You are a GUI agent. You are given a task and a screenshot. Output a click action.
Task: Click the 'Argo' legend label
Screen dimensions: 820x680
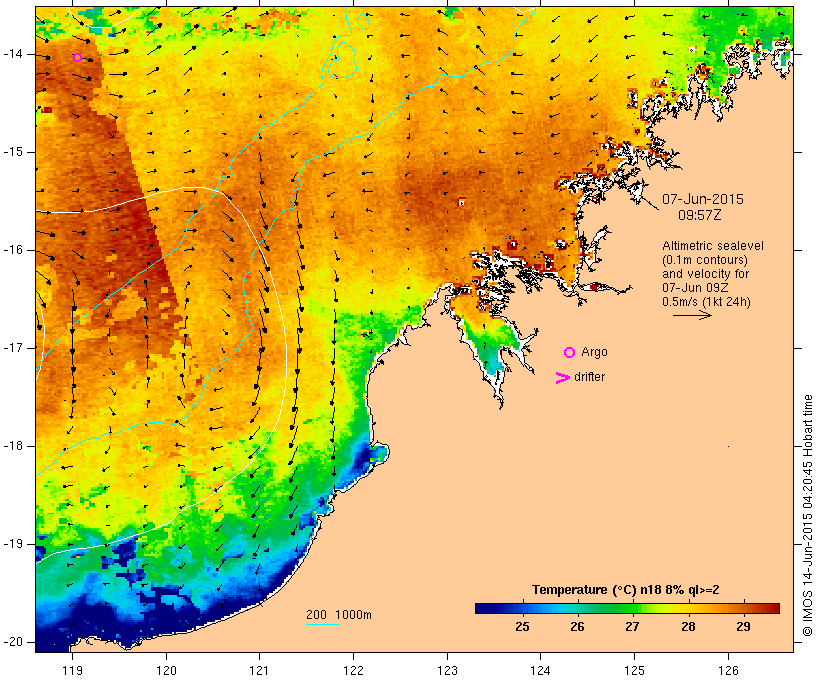[x=595, y=352]
